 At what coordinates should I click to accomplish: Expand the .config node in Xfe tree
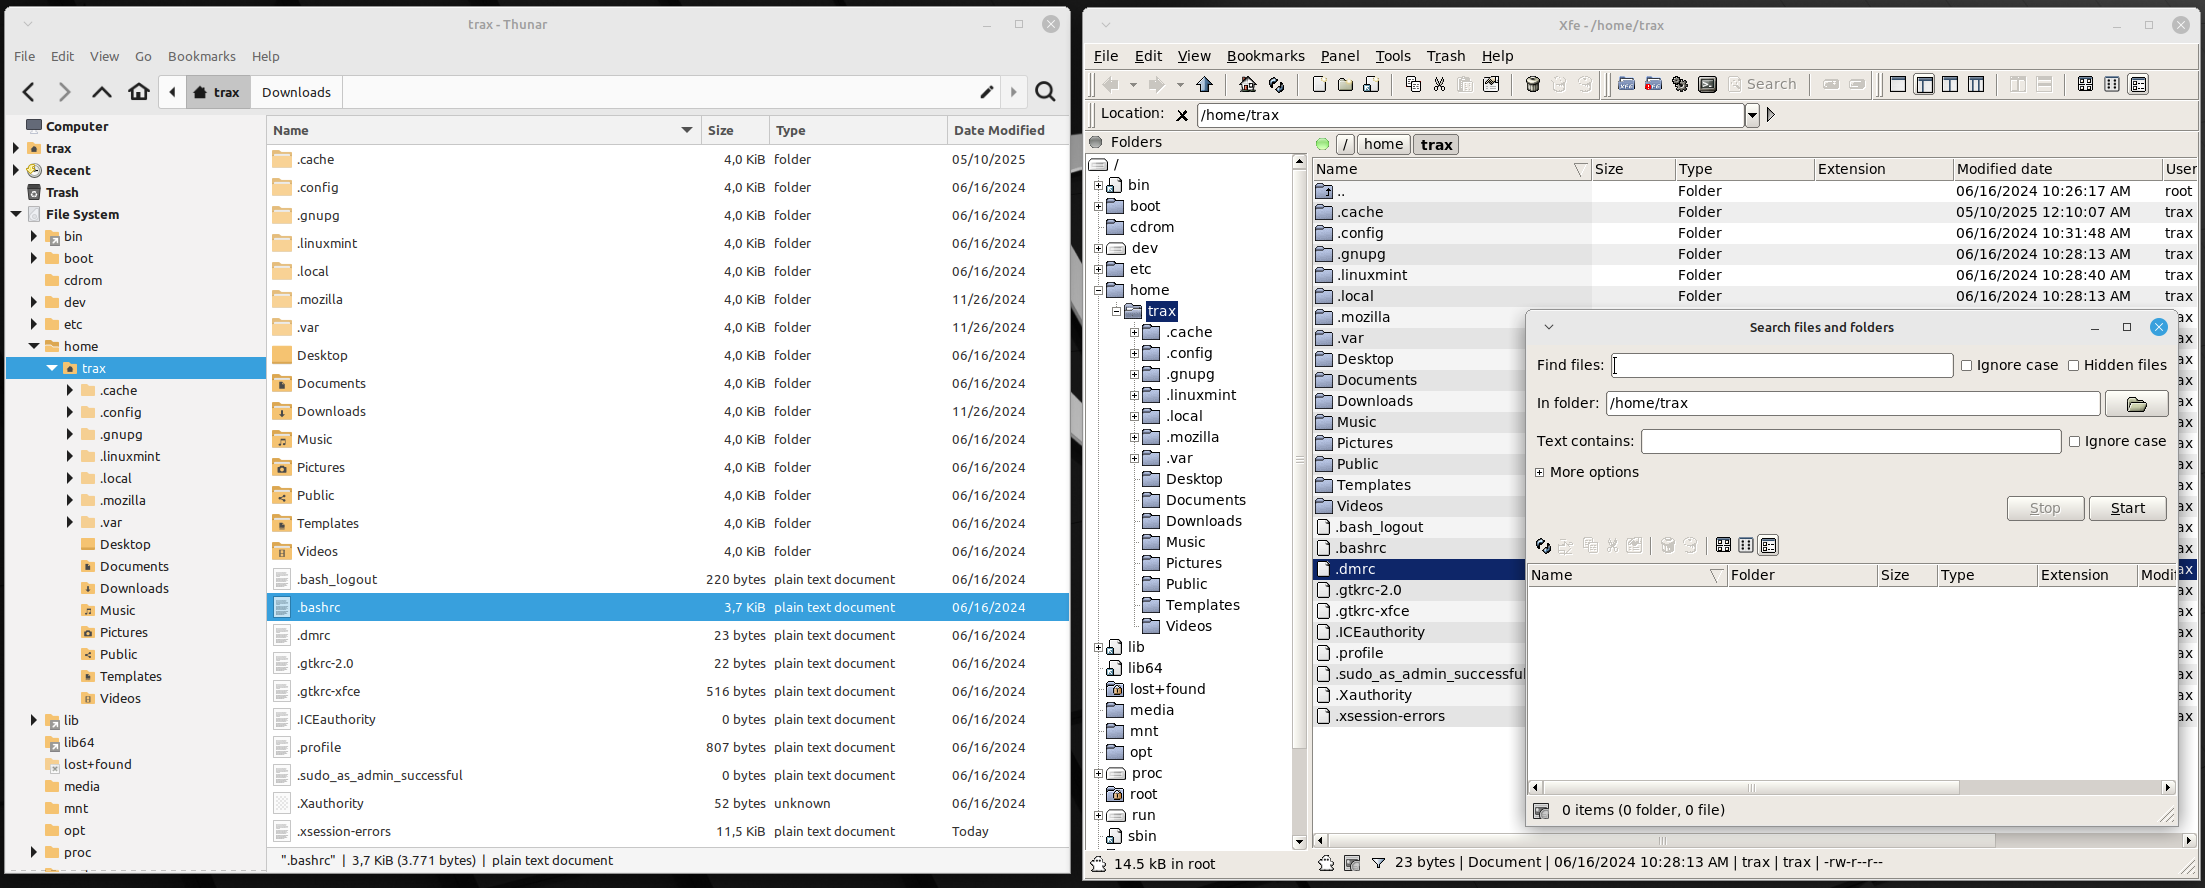[x=1134, y=353]
